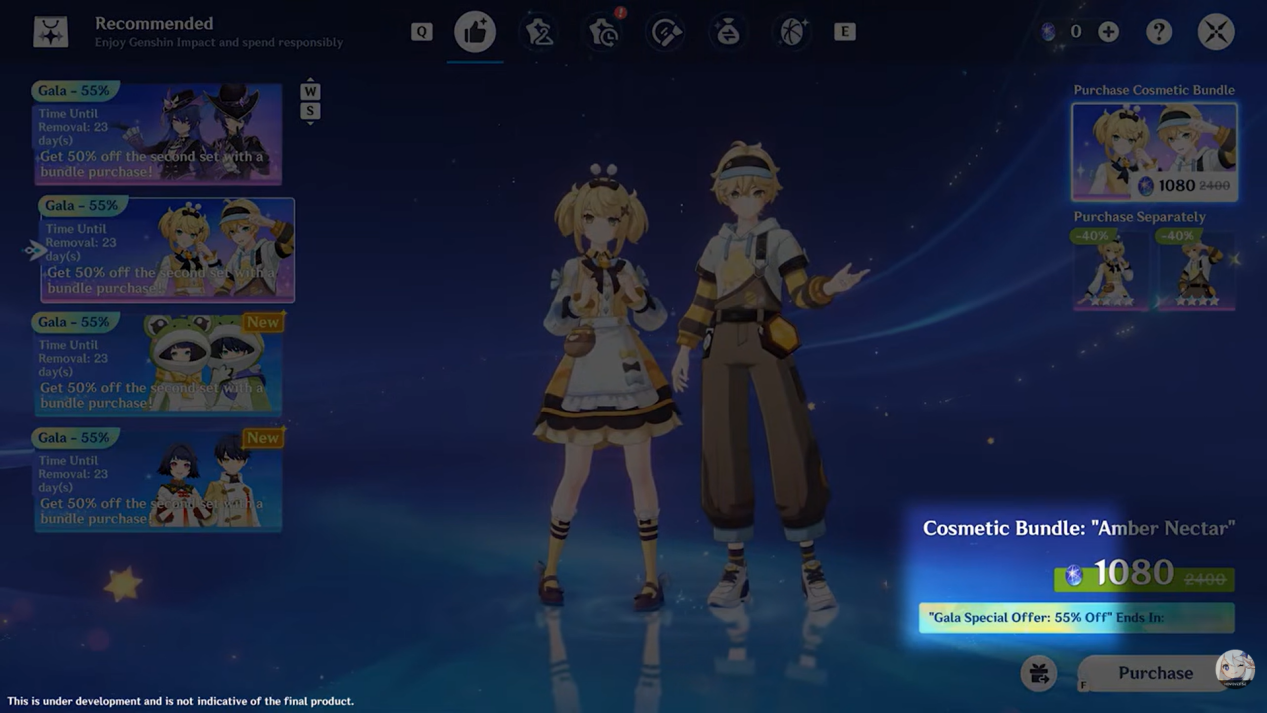Open the limited-time shop tab with notification
Viewport: 1267px width, 713px height.
point(604,32)
